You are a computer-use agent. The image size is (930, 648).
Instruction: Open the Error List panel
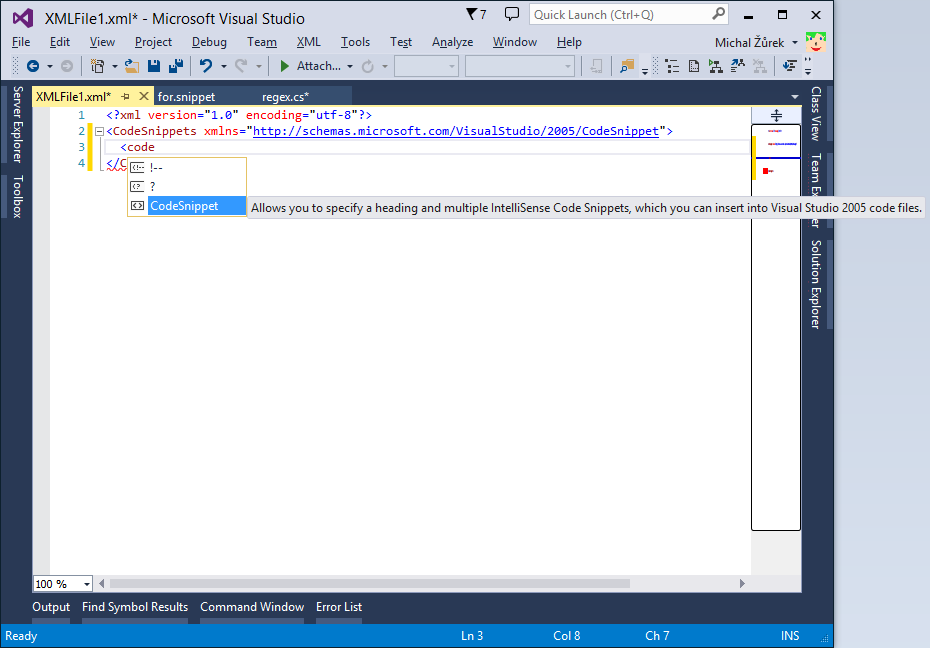339,607
